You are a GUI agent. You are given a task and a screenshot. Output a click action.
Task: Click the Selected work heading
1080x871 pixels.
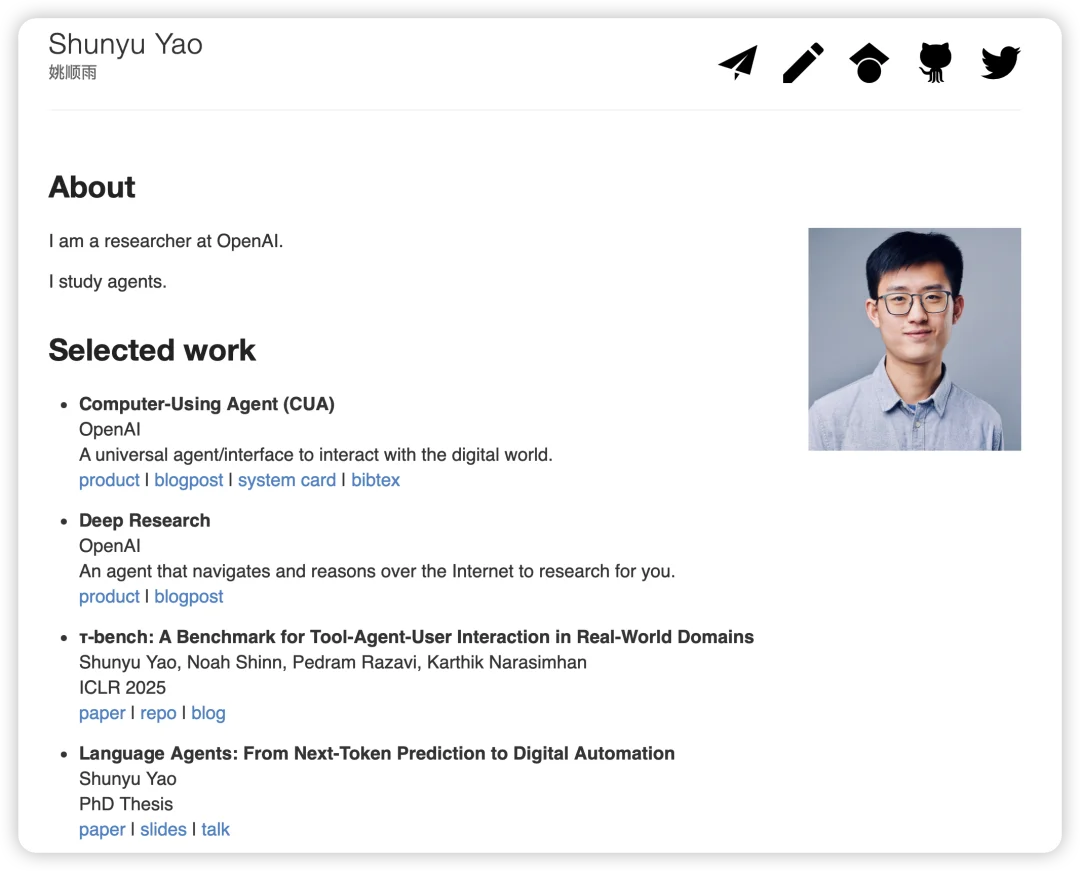[152, 350]
